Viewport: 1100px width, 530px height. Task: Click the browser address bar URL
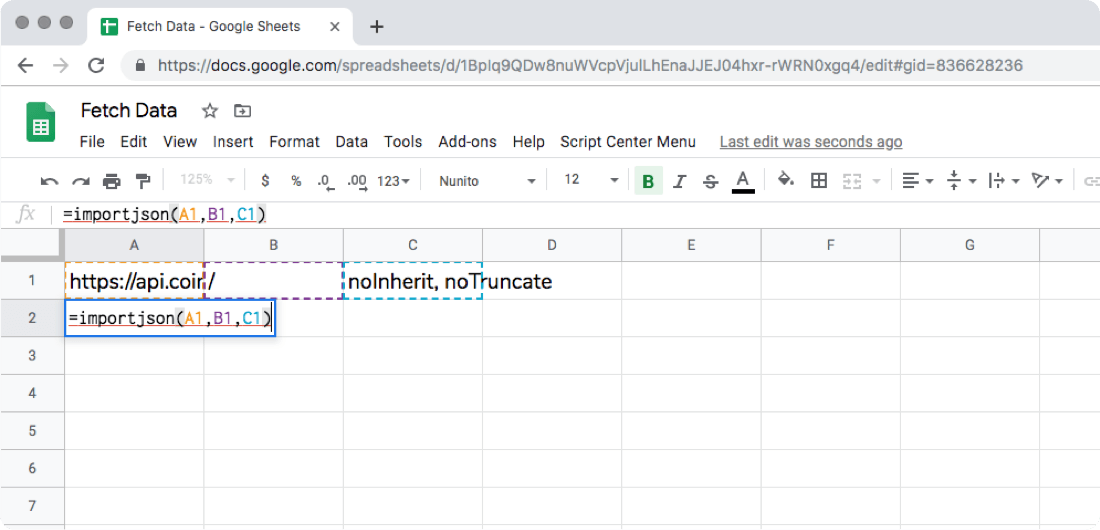tap(590, 65)
